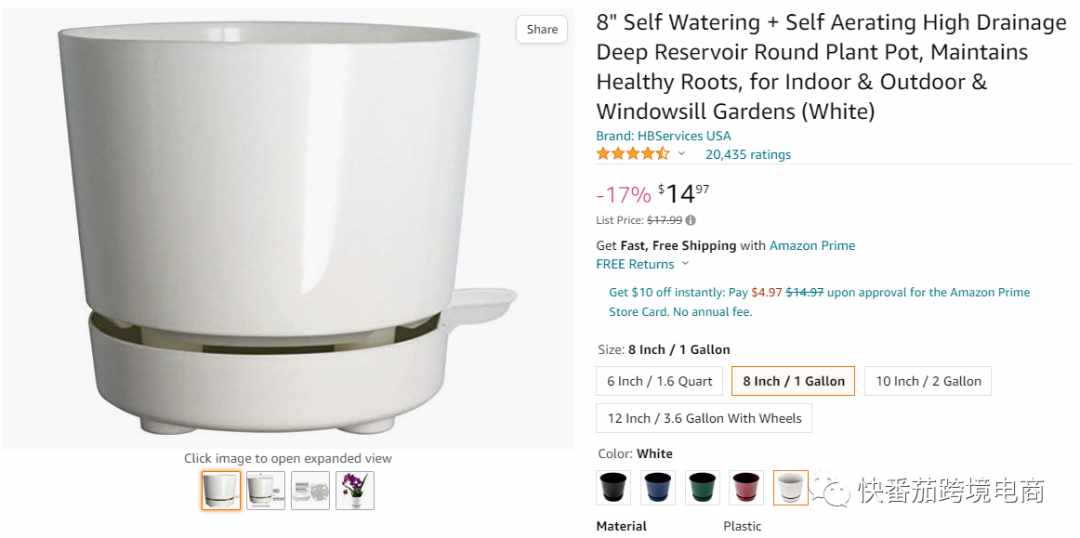The image size is (1080, 538).
Task: View the third thumbnail showing pot parts
Action: click(310, 490)
